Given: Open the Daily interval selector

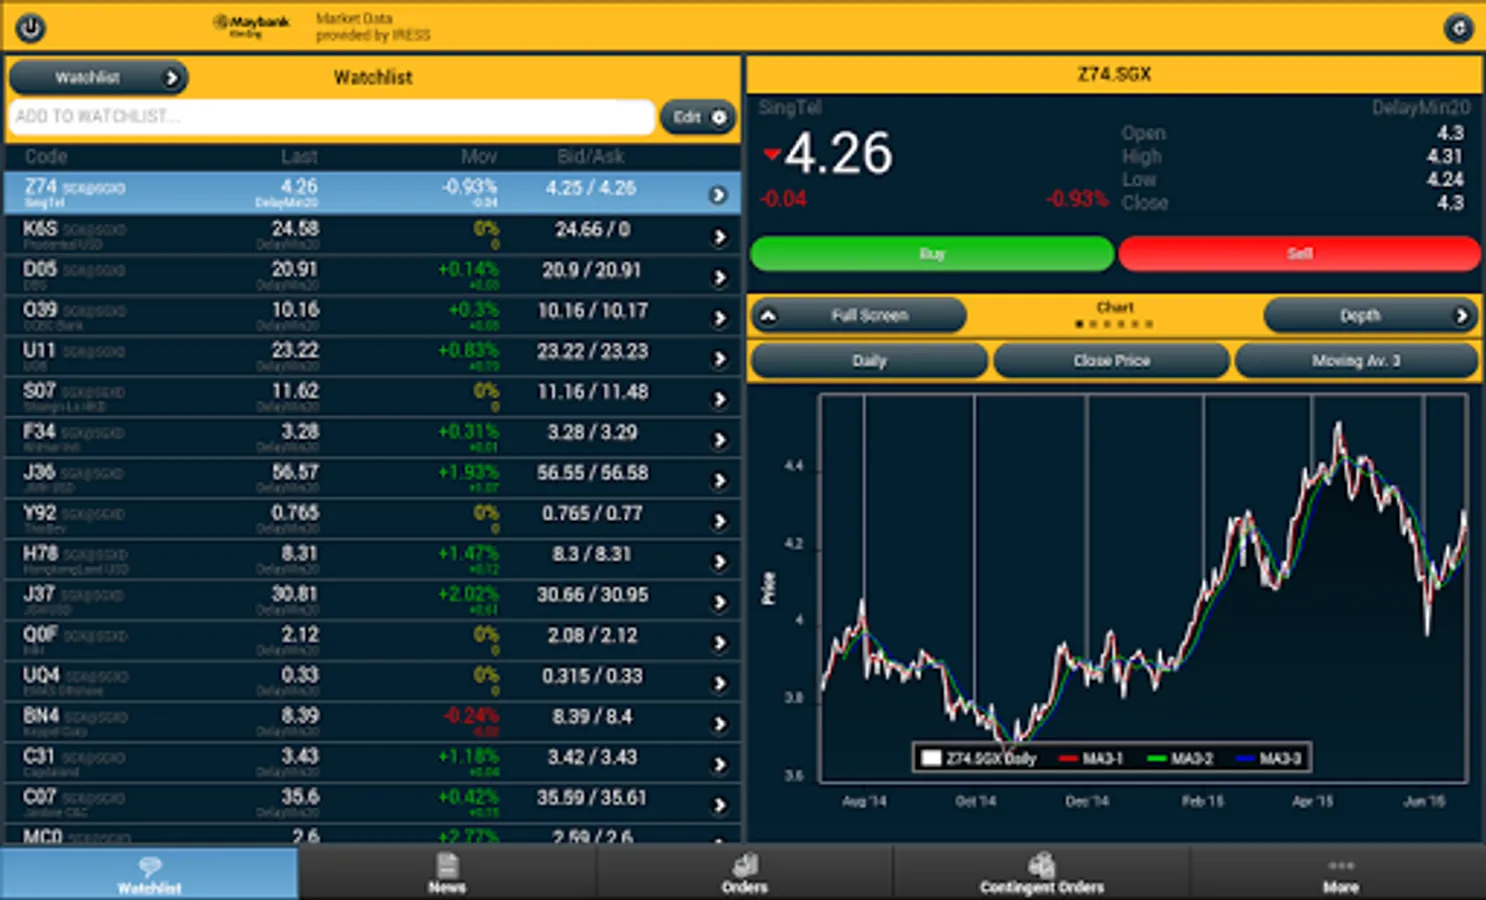Looking at the screenshot, I should [869, 361].
